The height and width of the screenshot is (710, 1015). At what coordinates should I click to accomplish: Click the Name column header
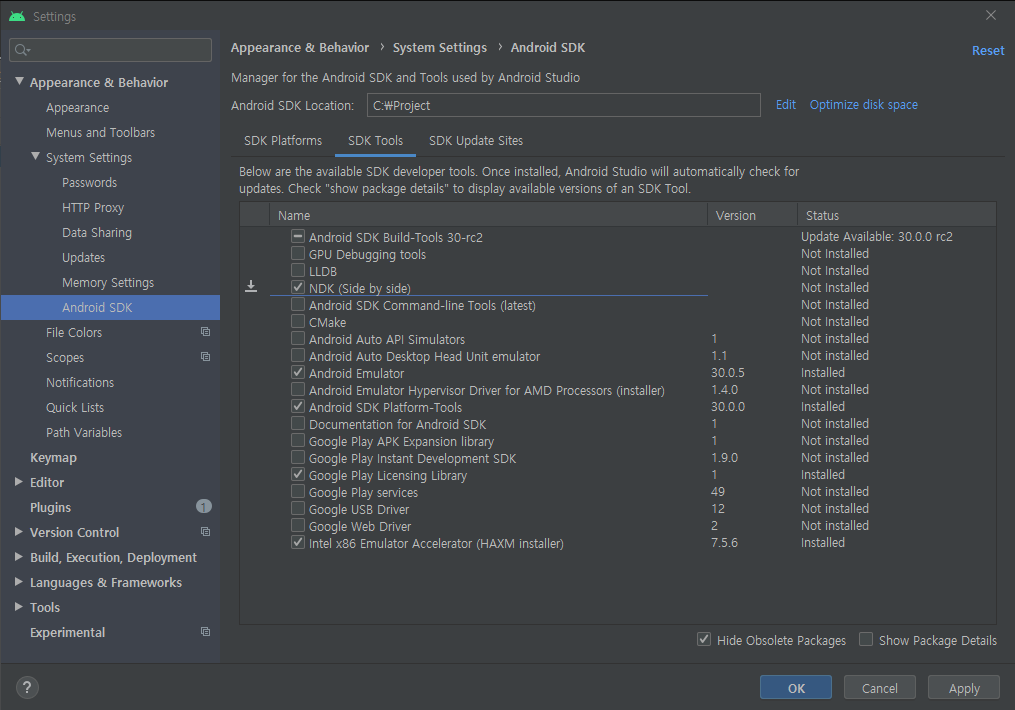click(489, 215)
